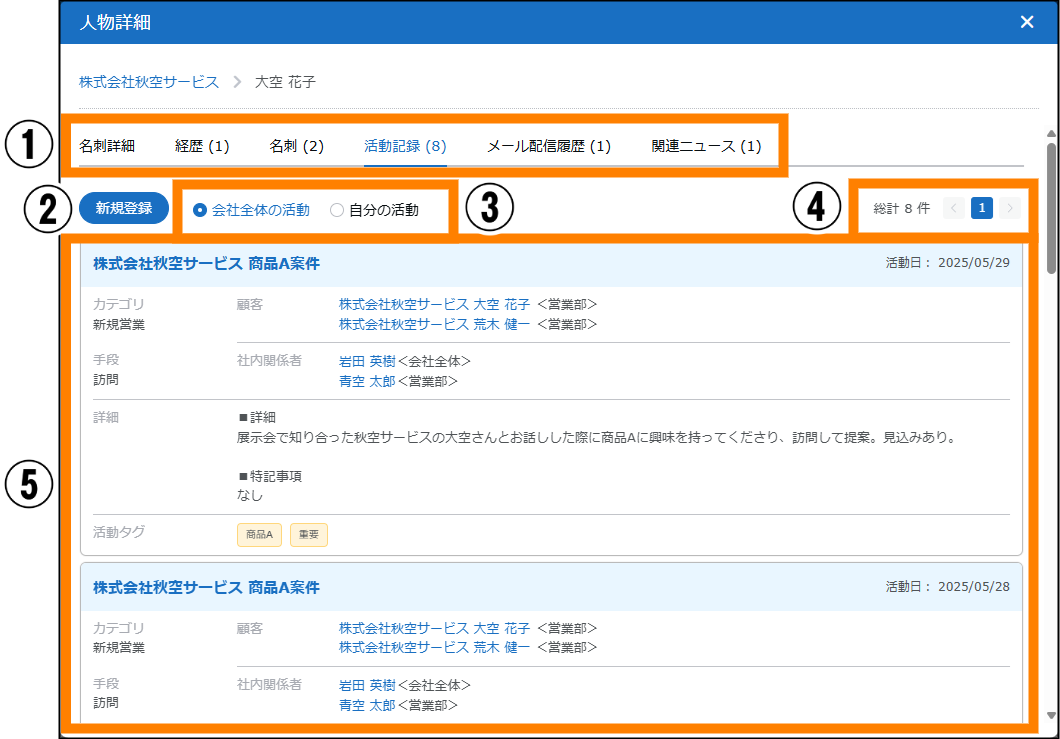The width and height of the screenshot is (1060, 739).
Task: Open the 名刺 (2) tab
Action: 297,146
